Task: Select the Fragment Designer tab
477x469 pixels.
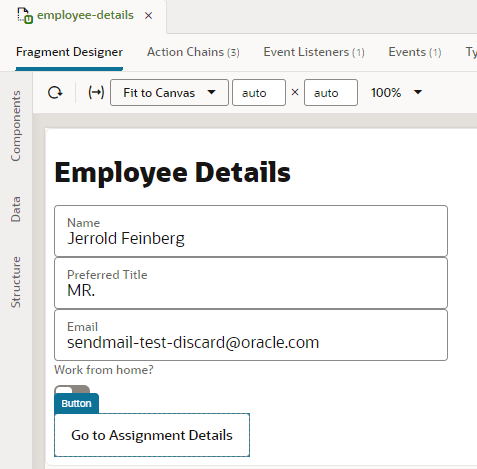Action: (69, 52)
